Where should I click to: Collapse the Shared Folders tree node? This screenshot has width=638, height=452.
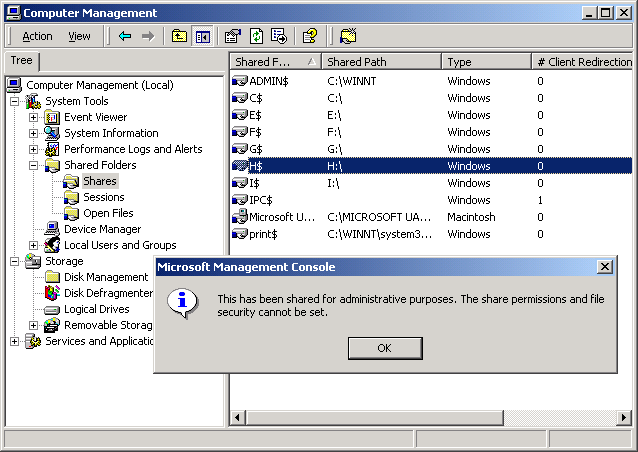tap(33, 165)
